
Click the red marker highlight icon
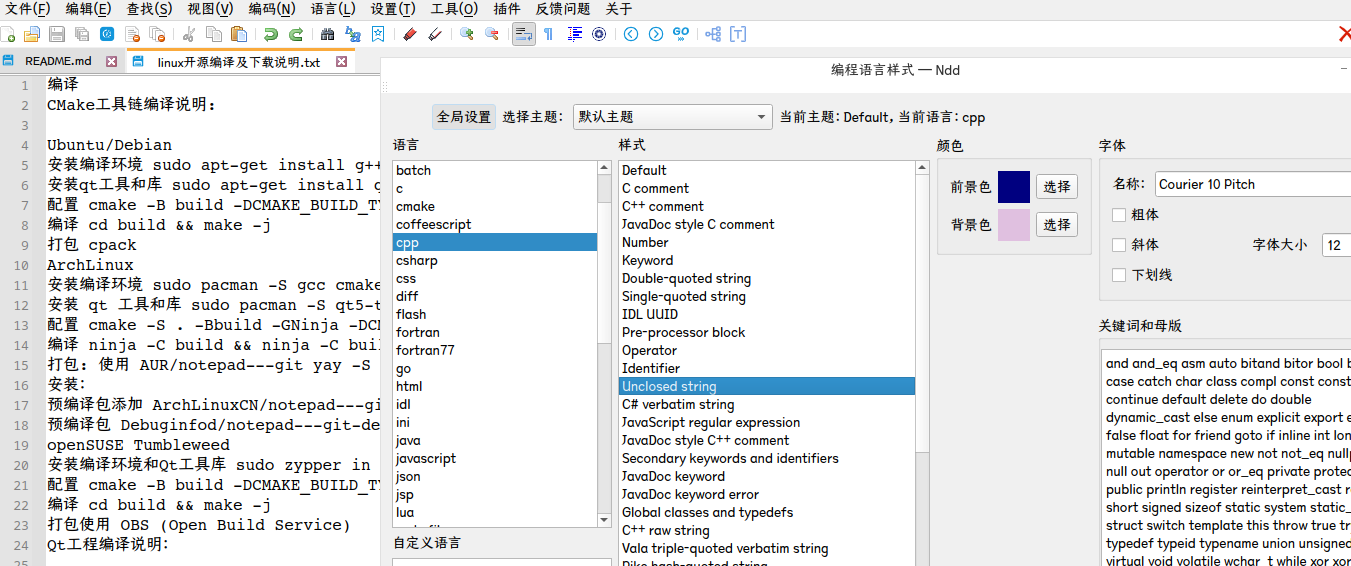(x=409, y=34)
